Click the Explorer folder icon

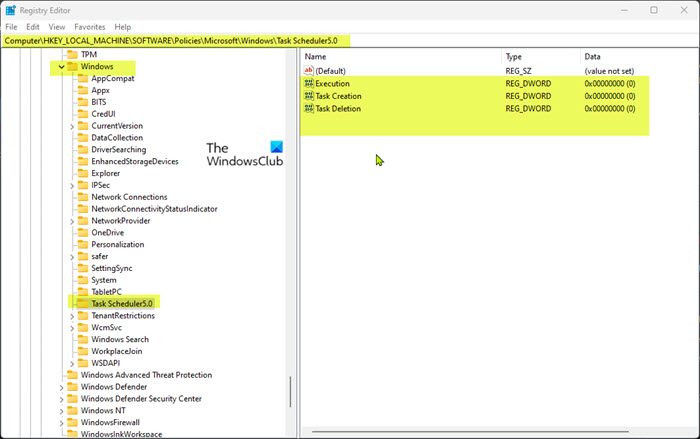(83, 173)
